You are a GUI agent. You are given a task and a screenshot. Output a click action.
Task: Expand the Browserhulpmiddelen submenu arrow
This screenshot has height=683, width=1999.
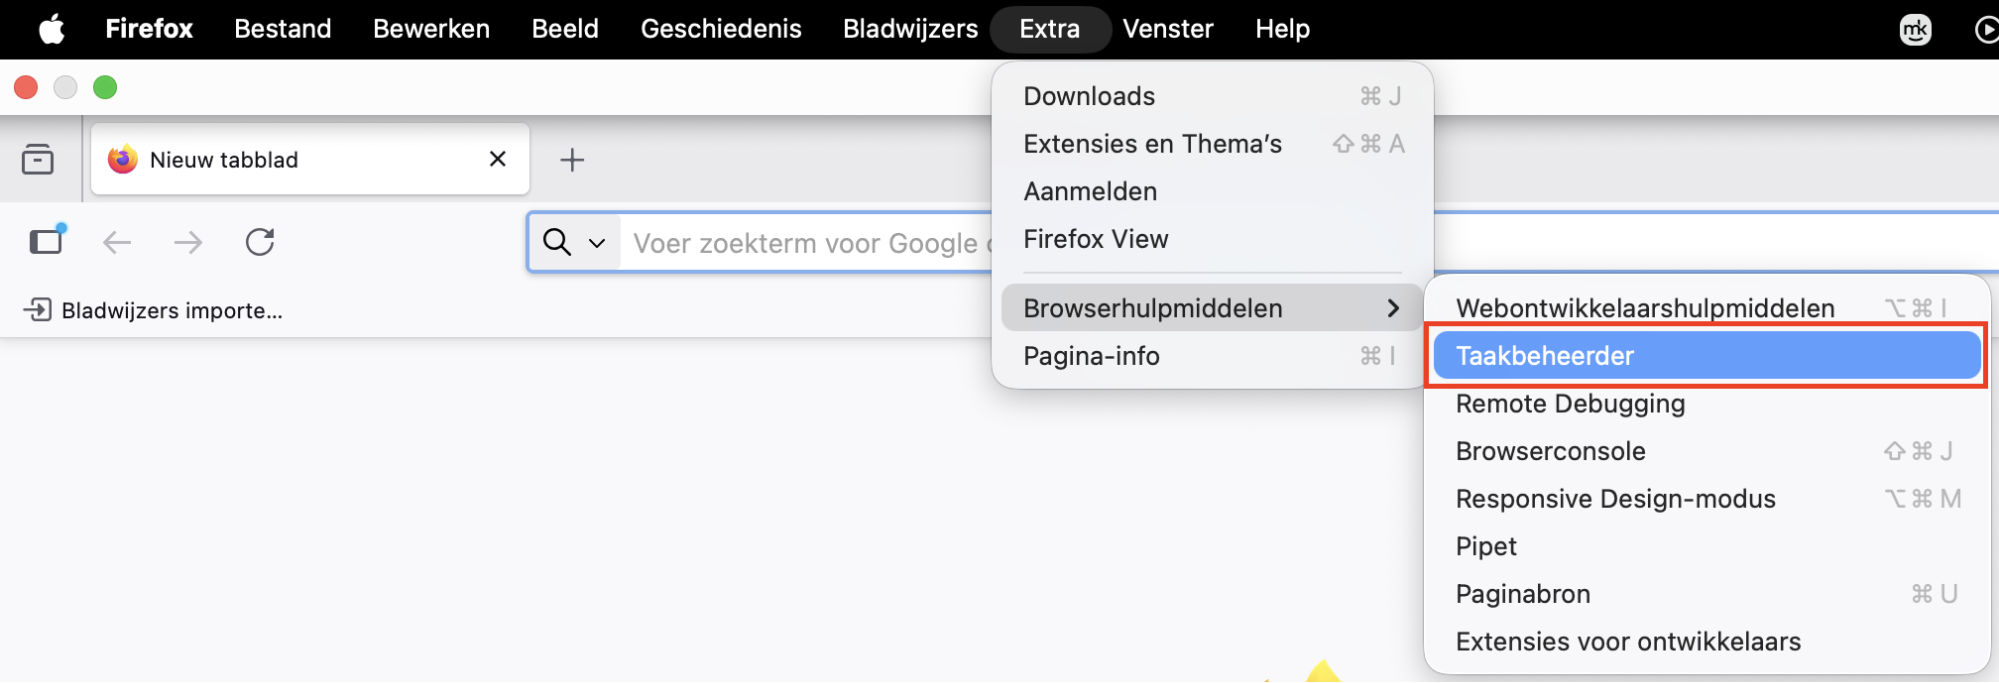1392,308
